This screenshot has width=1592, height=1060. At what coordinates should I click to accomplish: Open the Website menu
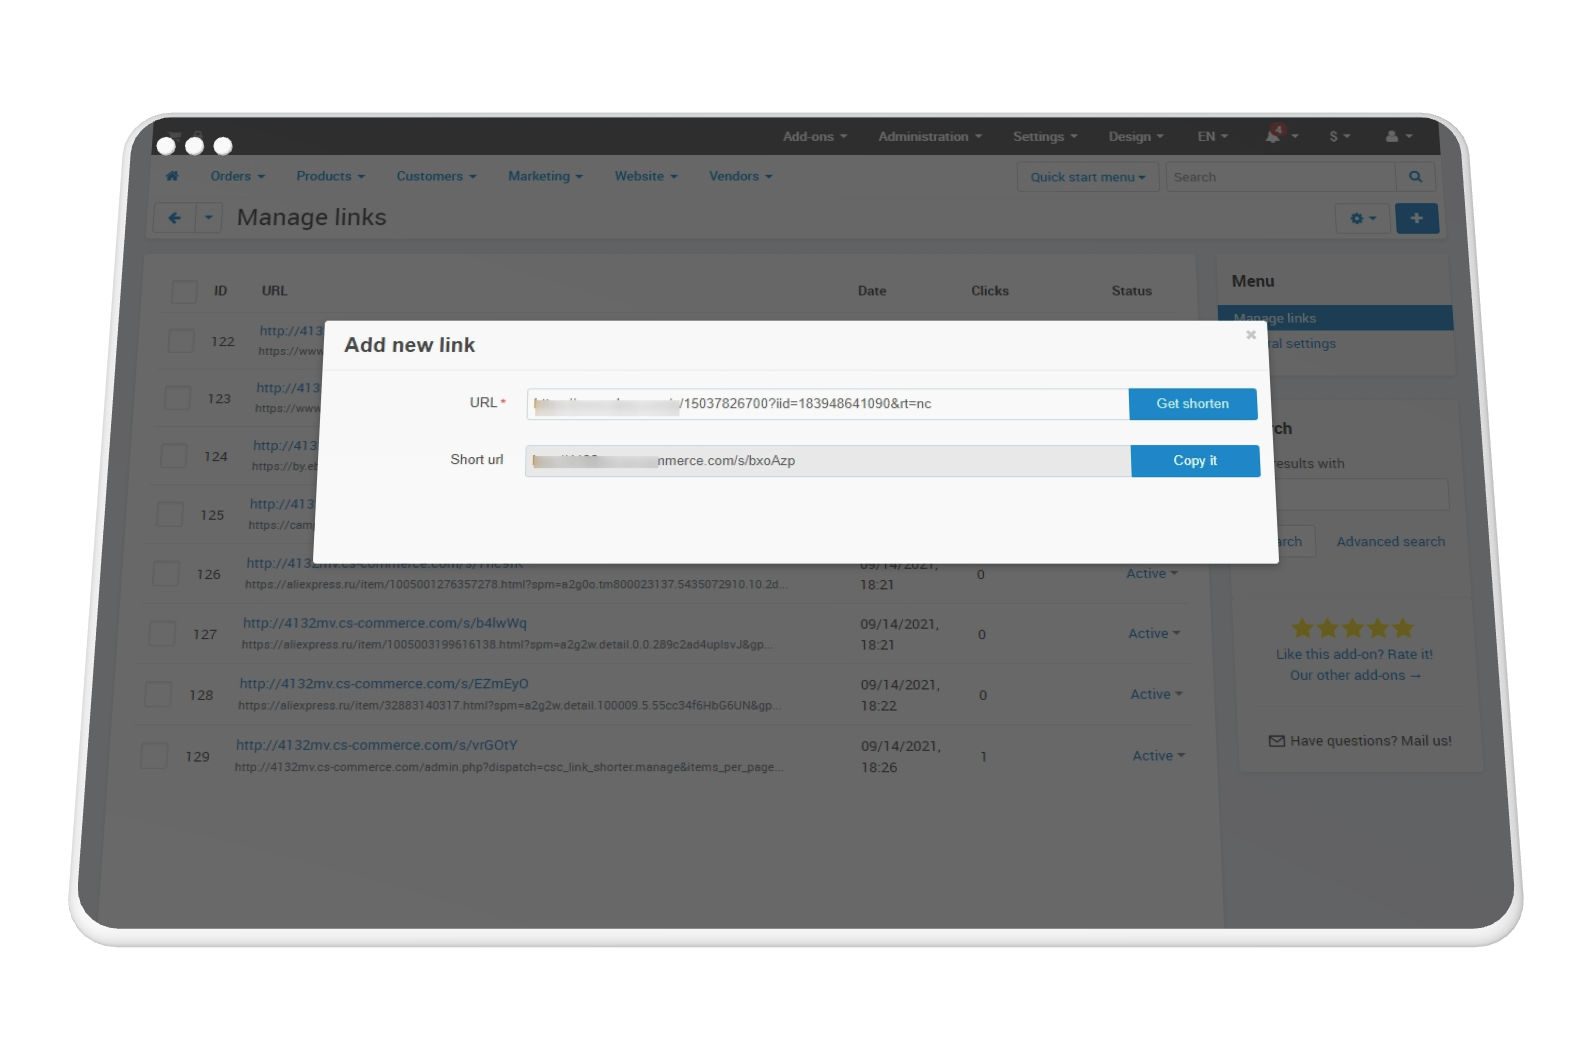pyautogui.click(x=646, y=176)
